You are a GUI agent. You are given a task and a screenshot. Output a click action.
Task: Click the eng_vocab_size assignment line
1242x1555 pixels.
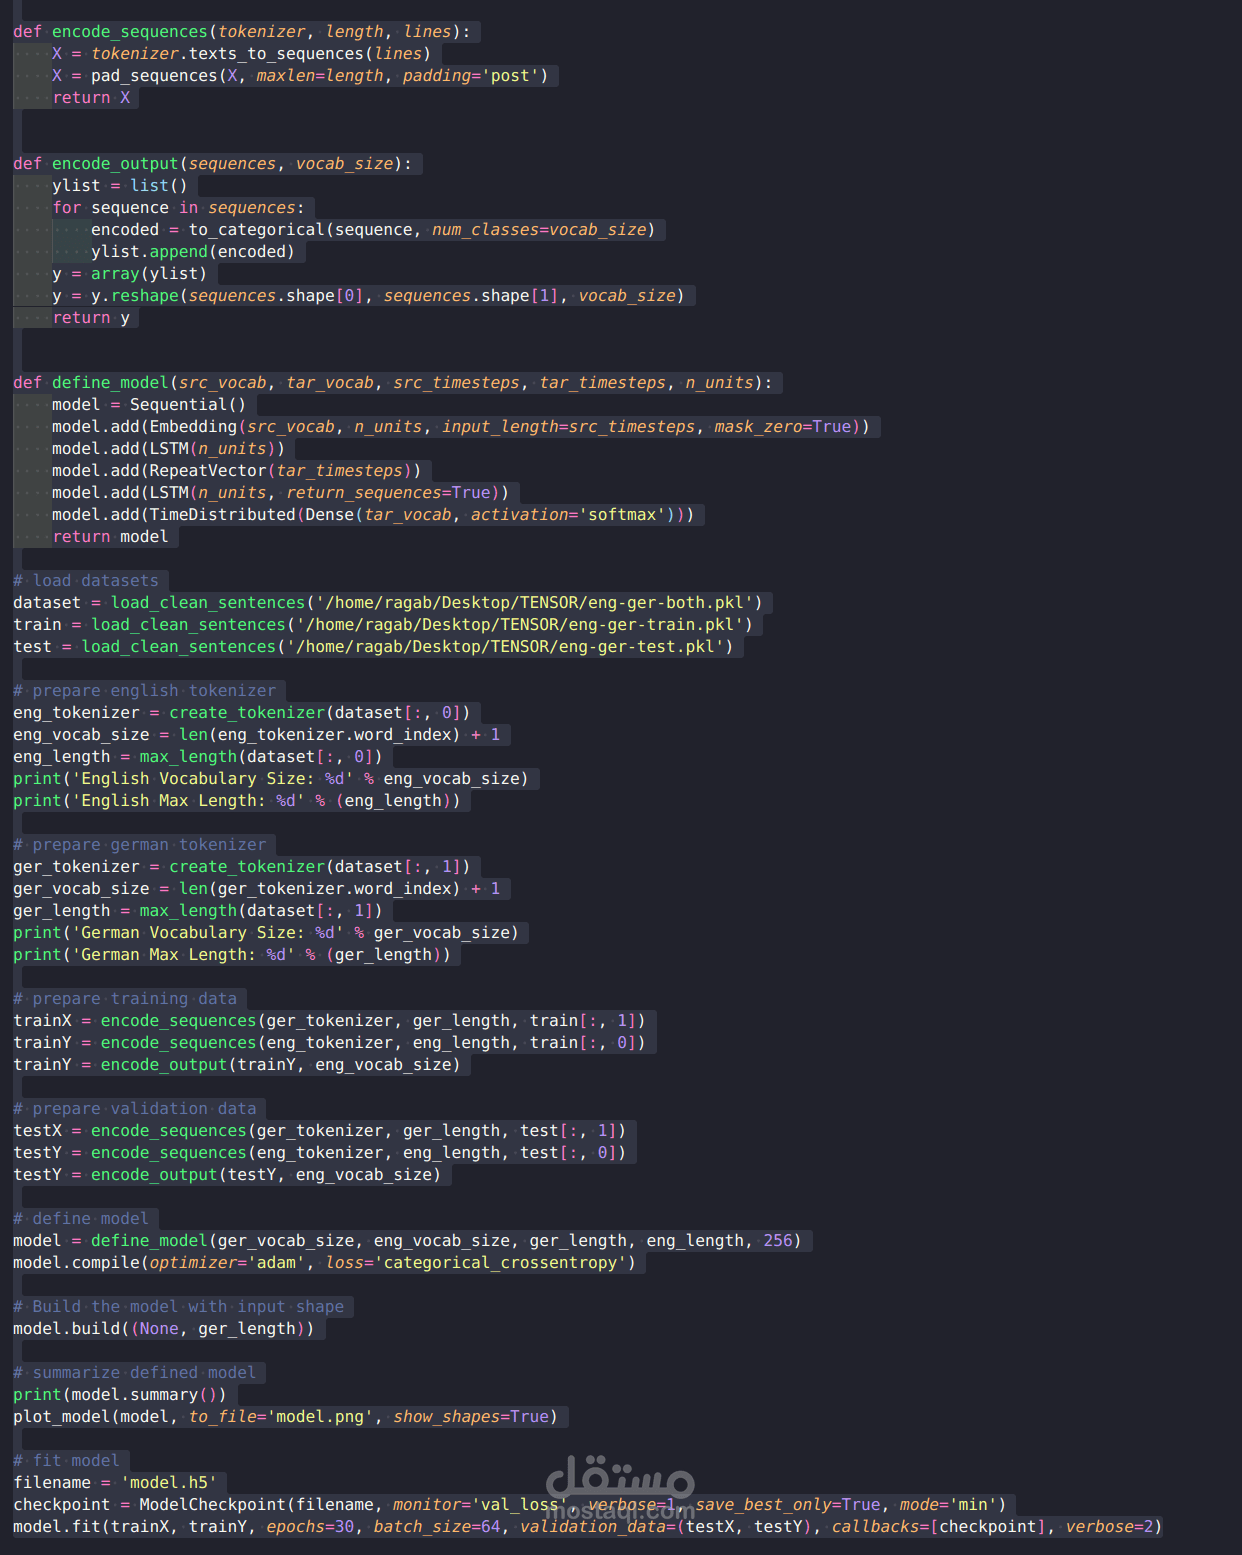pyautogui.click(x=257, y=735)
